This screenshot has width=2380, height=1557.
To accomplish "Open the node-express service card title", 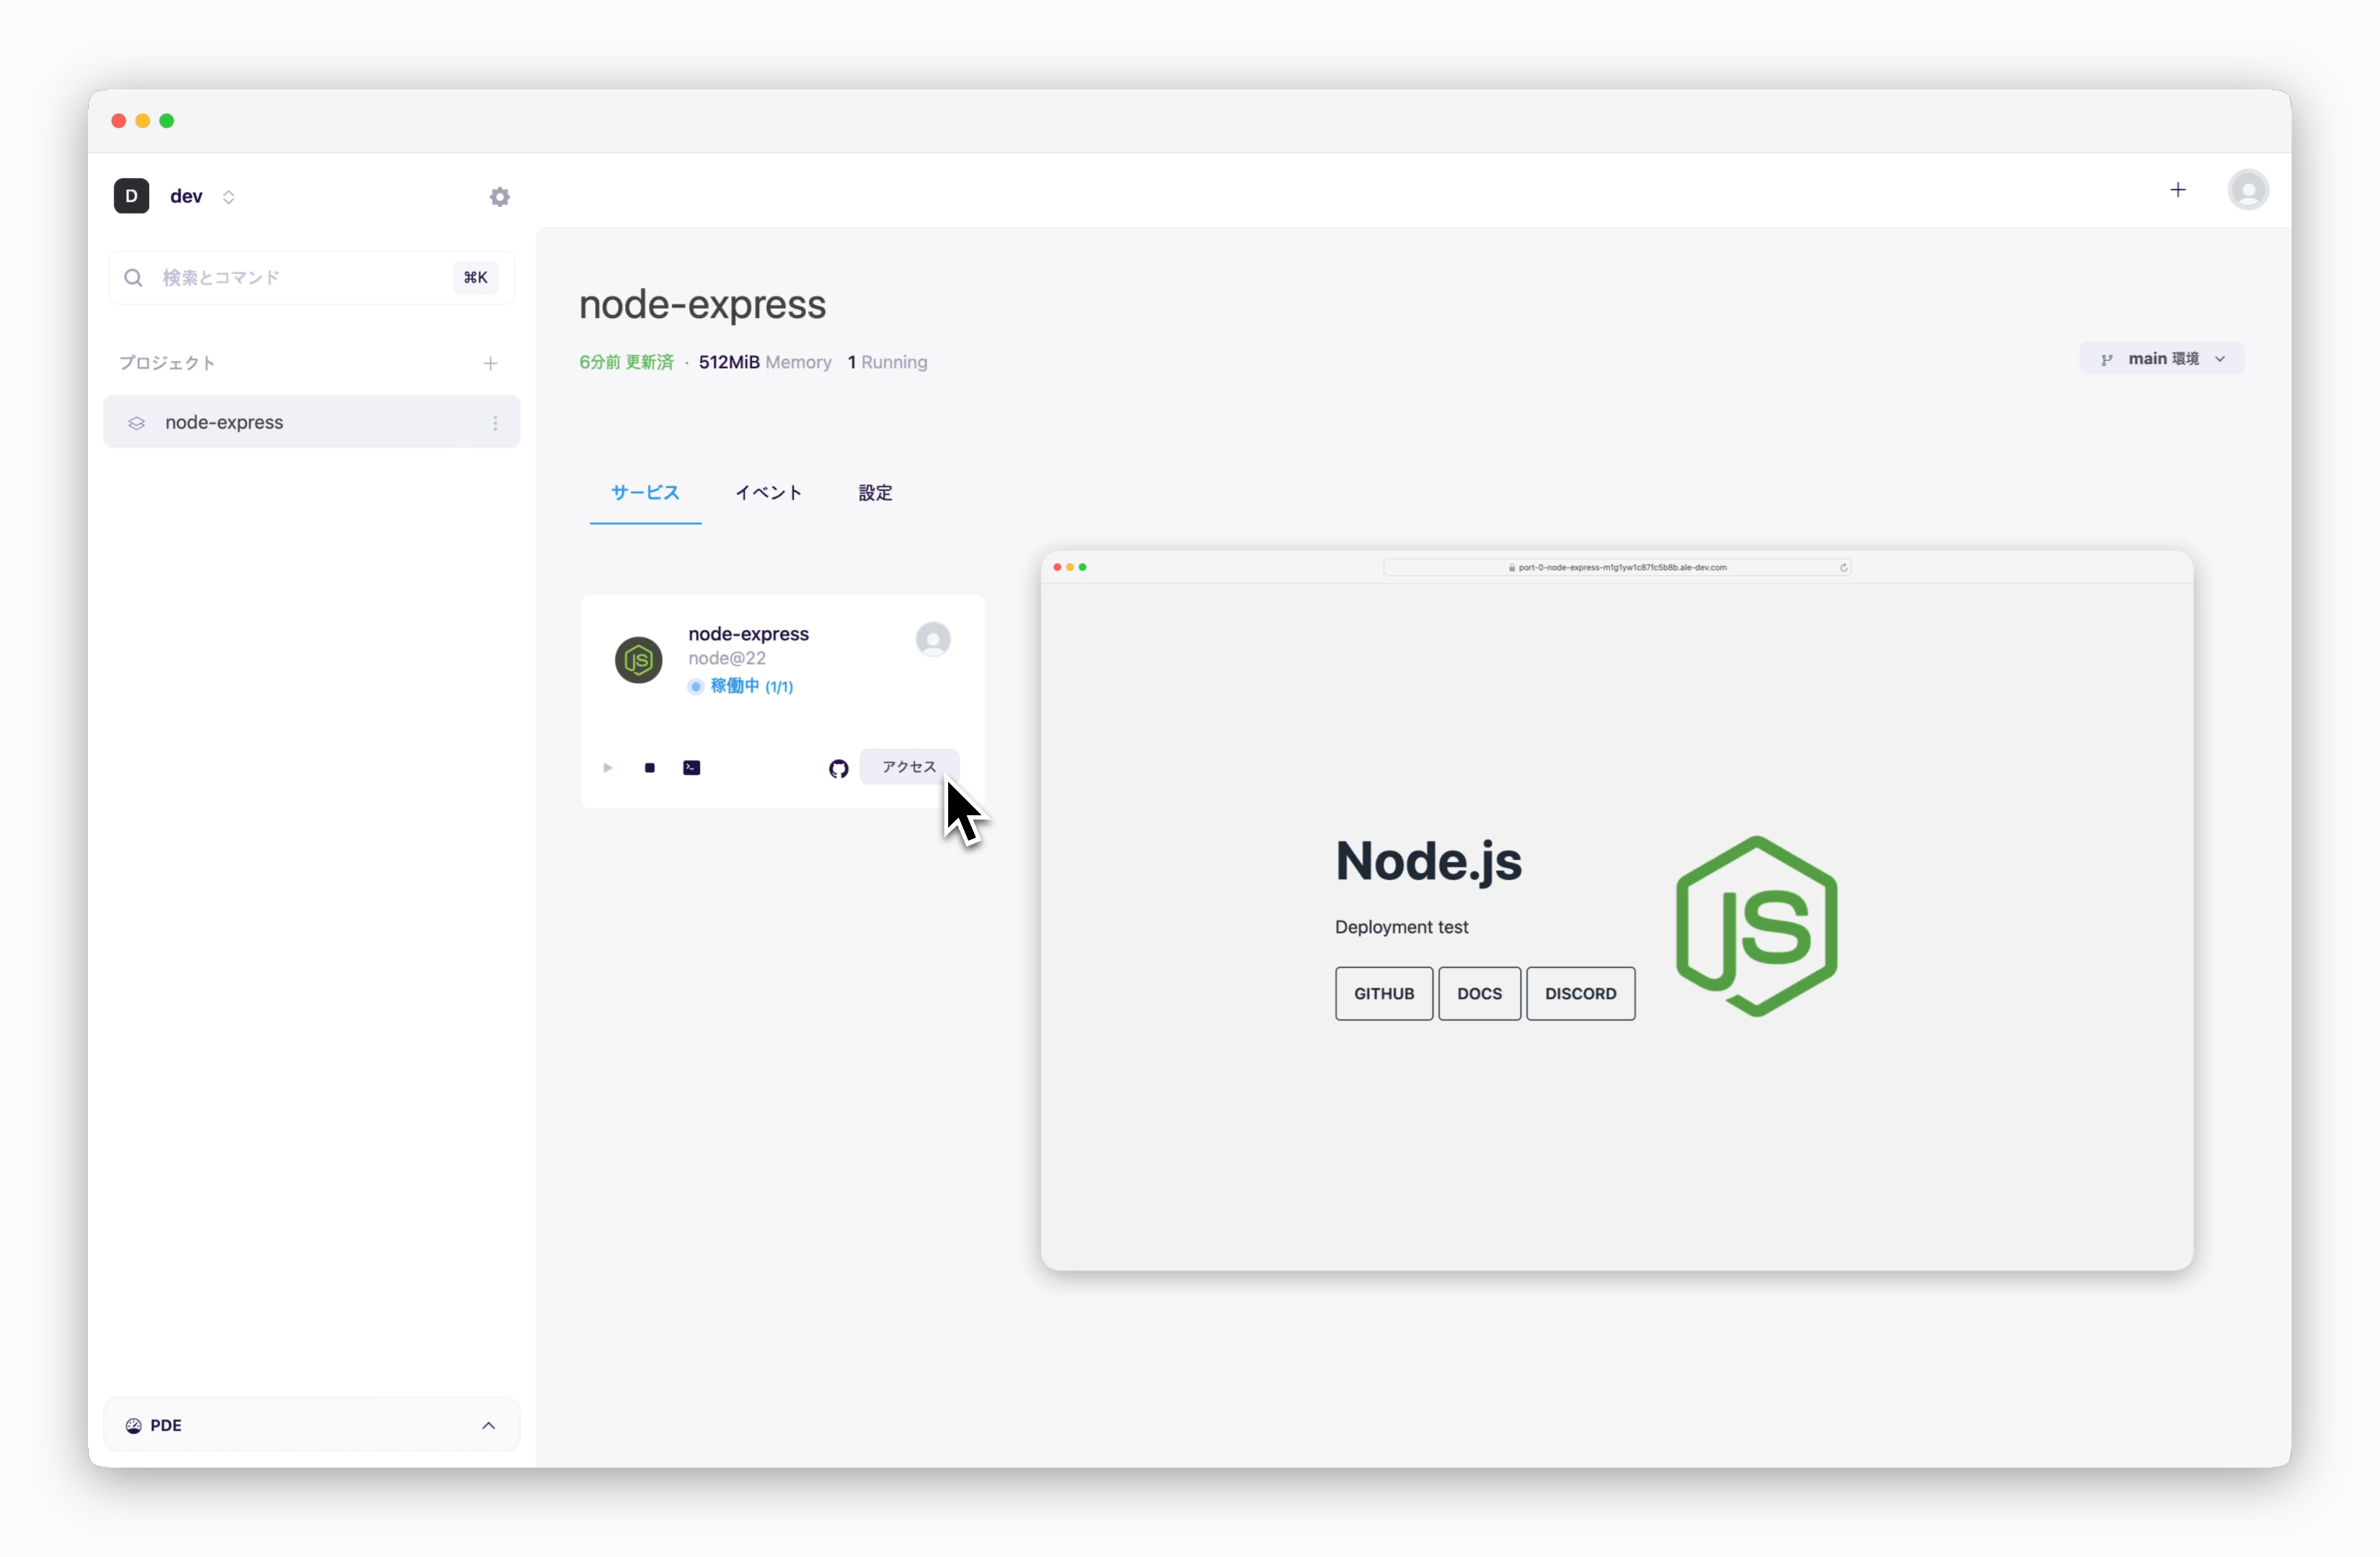I will (748, 634).
